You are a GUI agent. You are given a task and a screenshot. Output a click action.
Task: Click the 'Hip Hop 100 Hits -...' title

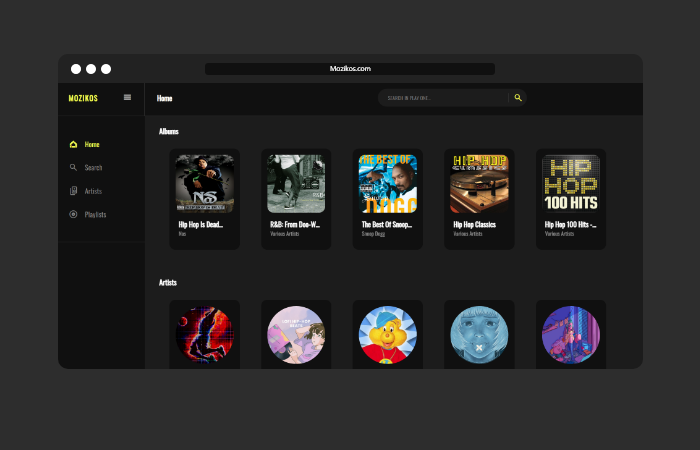(570, 225)
